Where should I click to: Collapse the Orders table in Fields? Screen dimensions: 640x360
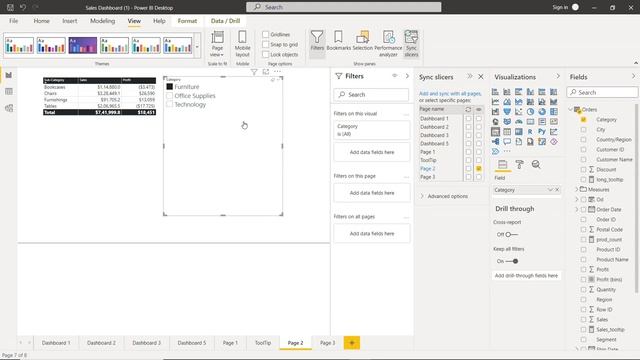pyautogui.click(x=571, y=109)
